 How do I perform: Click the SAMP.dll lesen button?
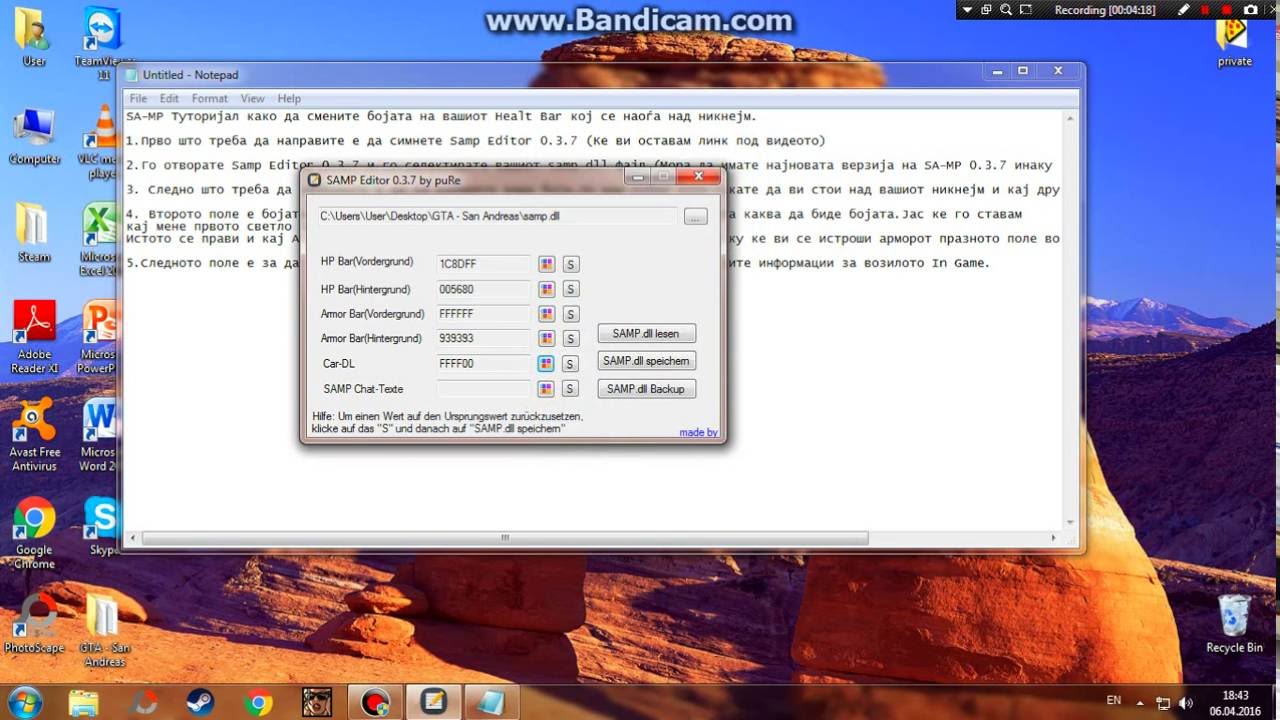[646, 334]
